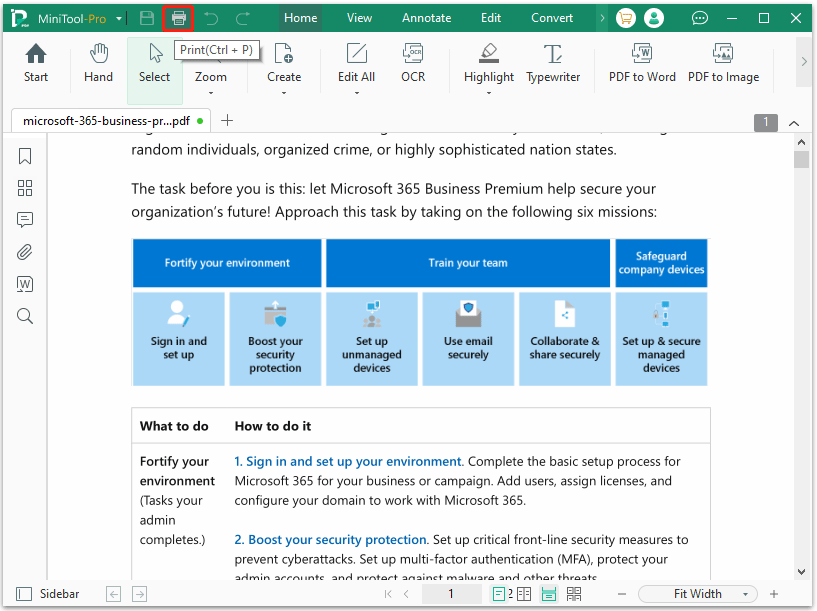Go to previous view arrow
Screen dimensions: 817x611
[x=114, y=594]
